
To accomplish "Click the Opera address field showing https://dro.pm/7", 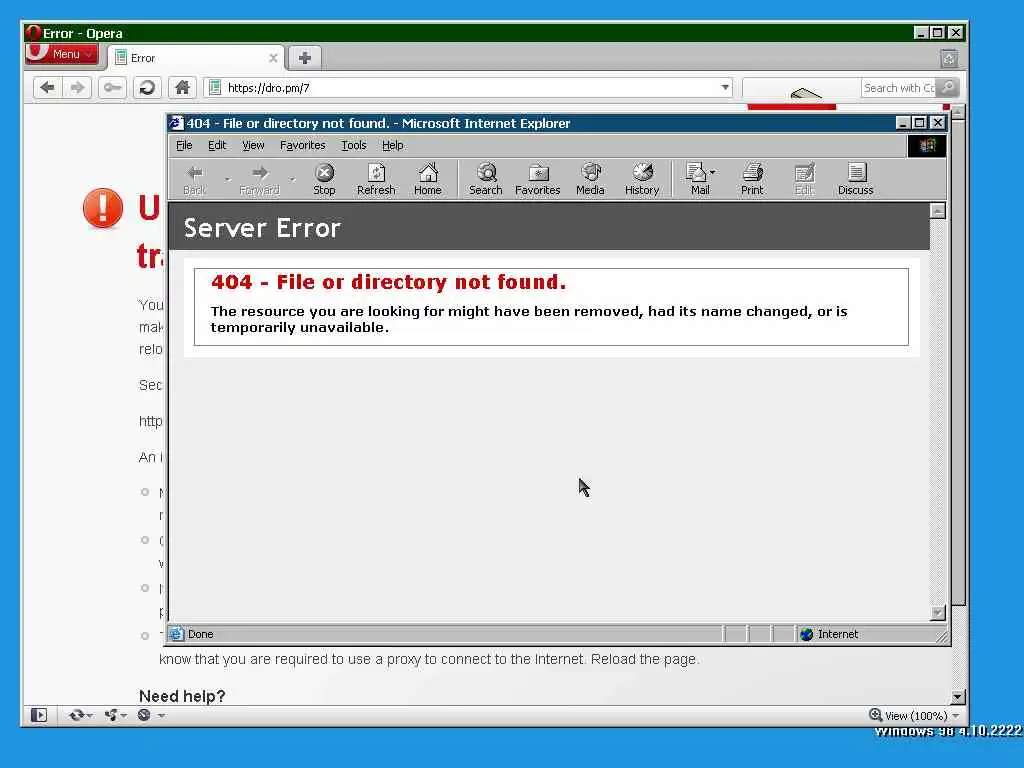I will point(467,88).
